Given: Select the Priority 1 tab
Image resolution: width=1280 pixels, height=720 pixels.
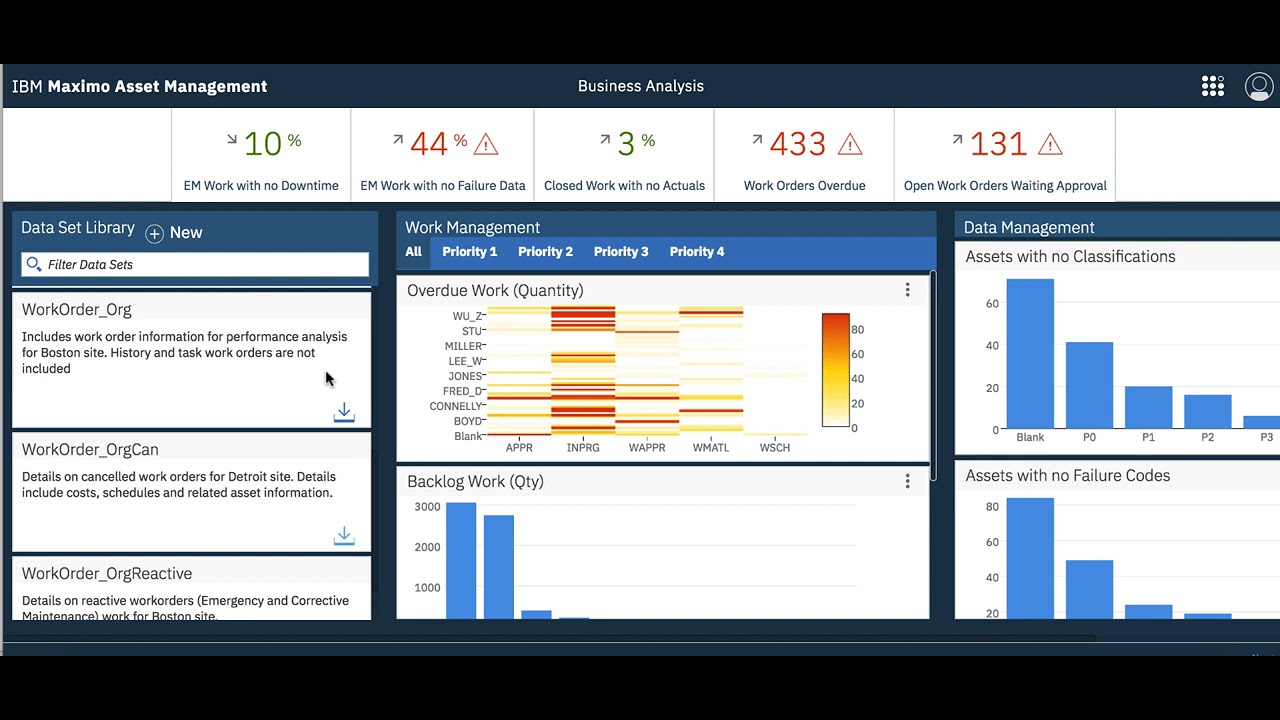Looking at the screenshot, I should pyautogui.click(x=470, y=252).
